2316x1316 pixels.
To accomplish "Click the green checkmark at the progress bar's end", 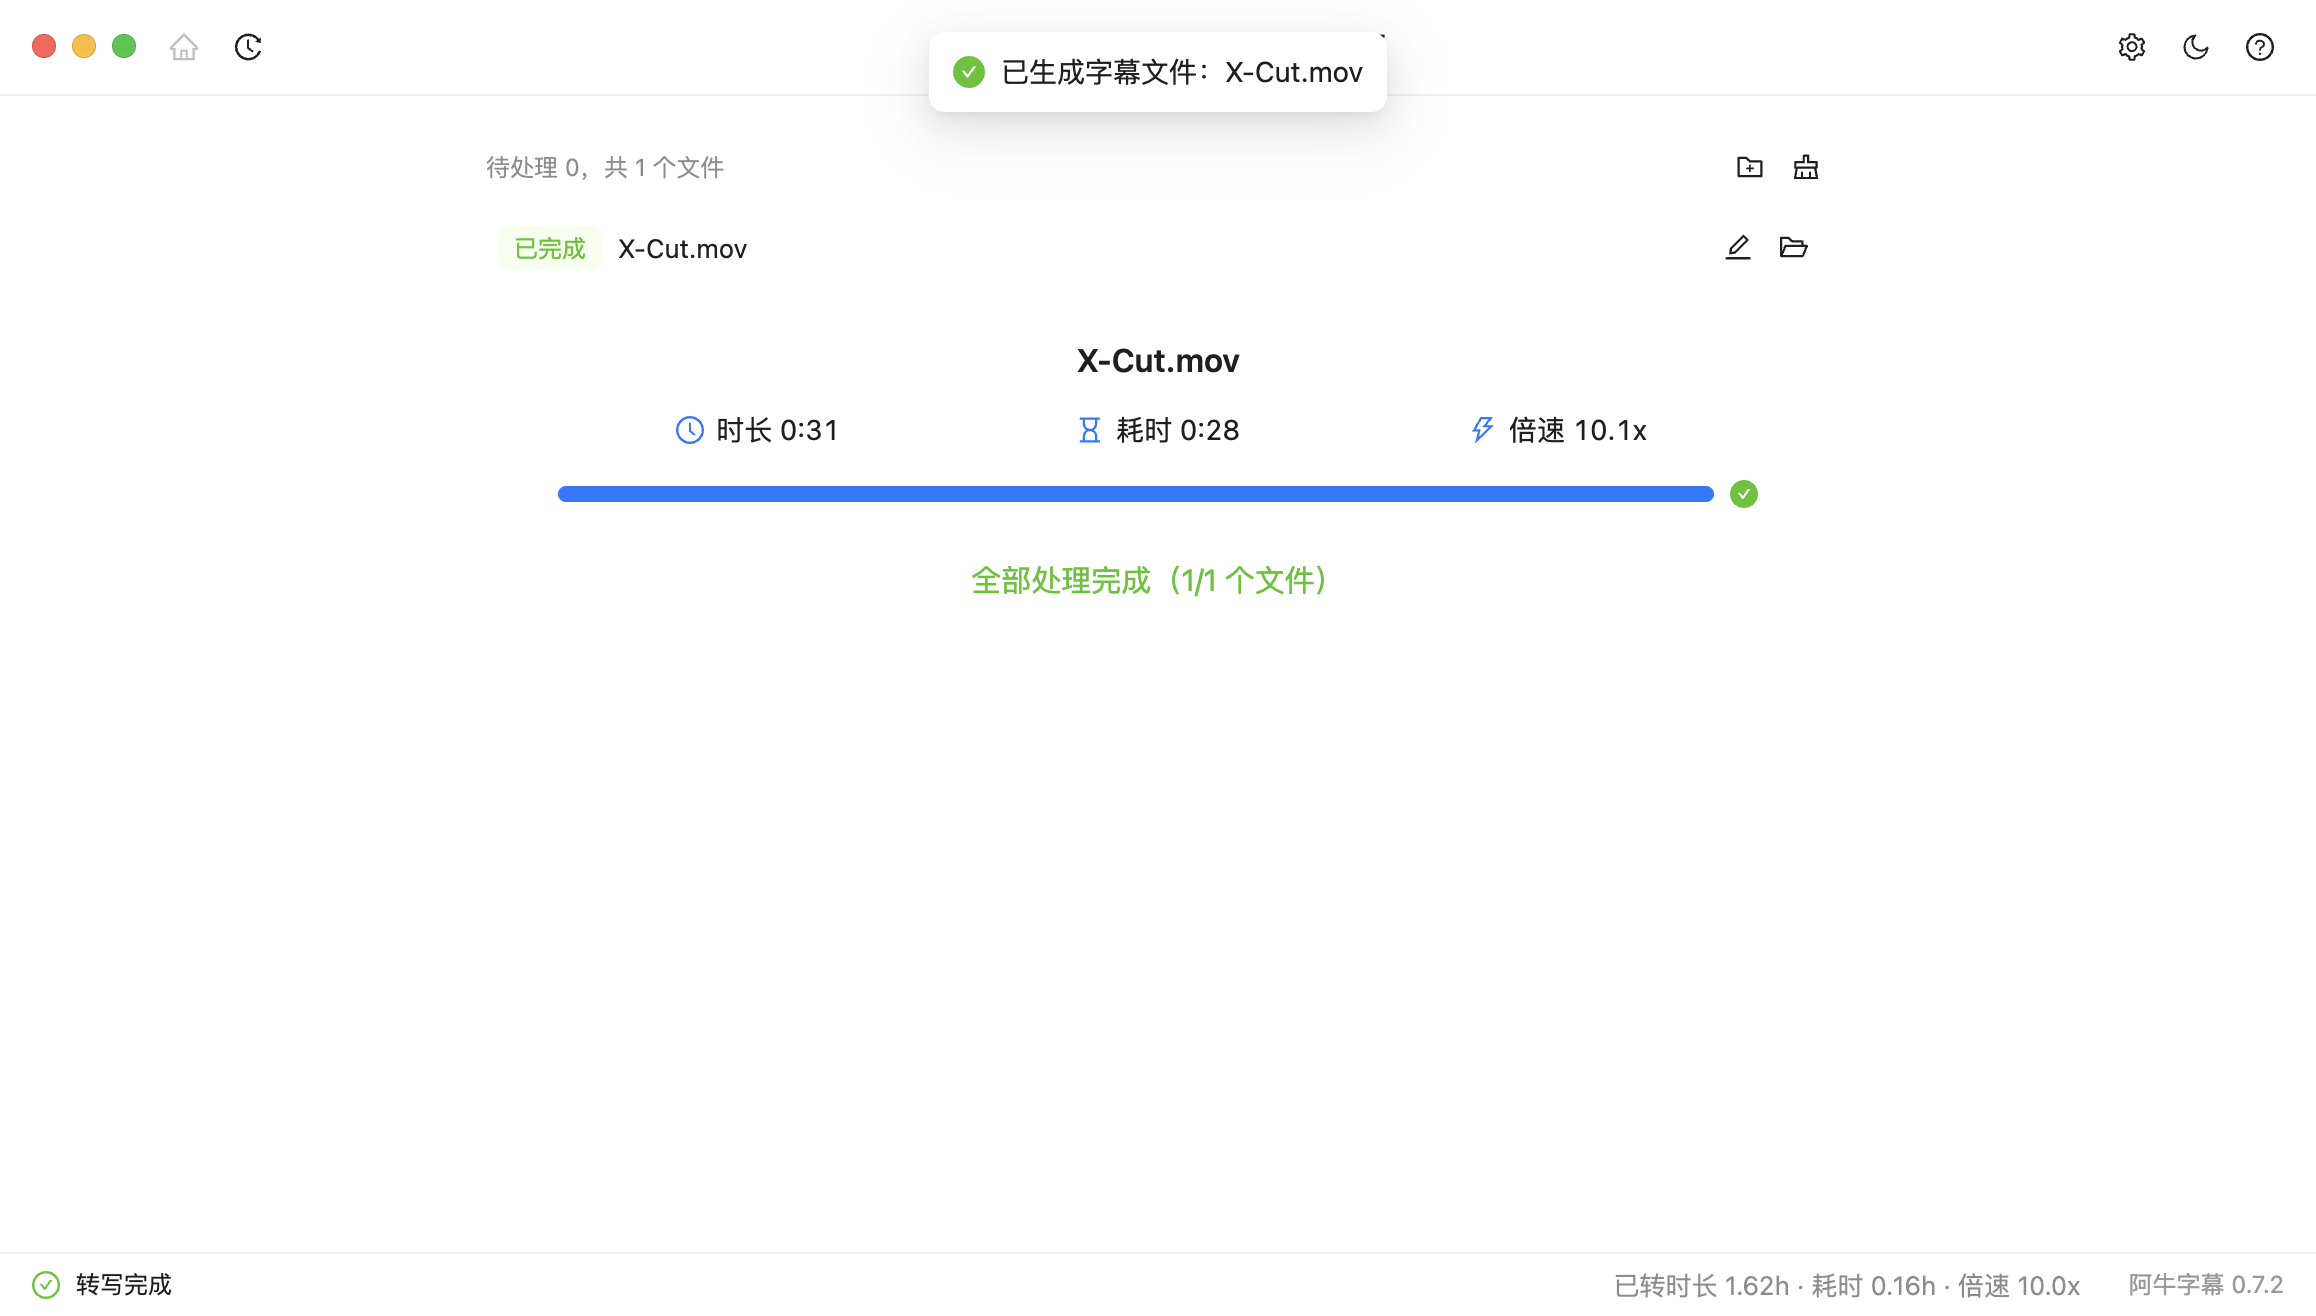I will click(1744, 494).
